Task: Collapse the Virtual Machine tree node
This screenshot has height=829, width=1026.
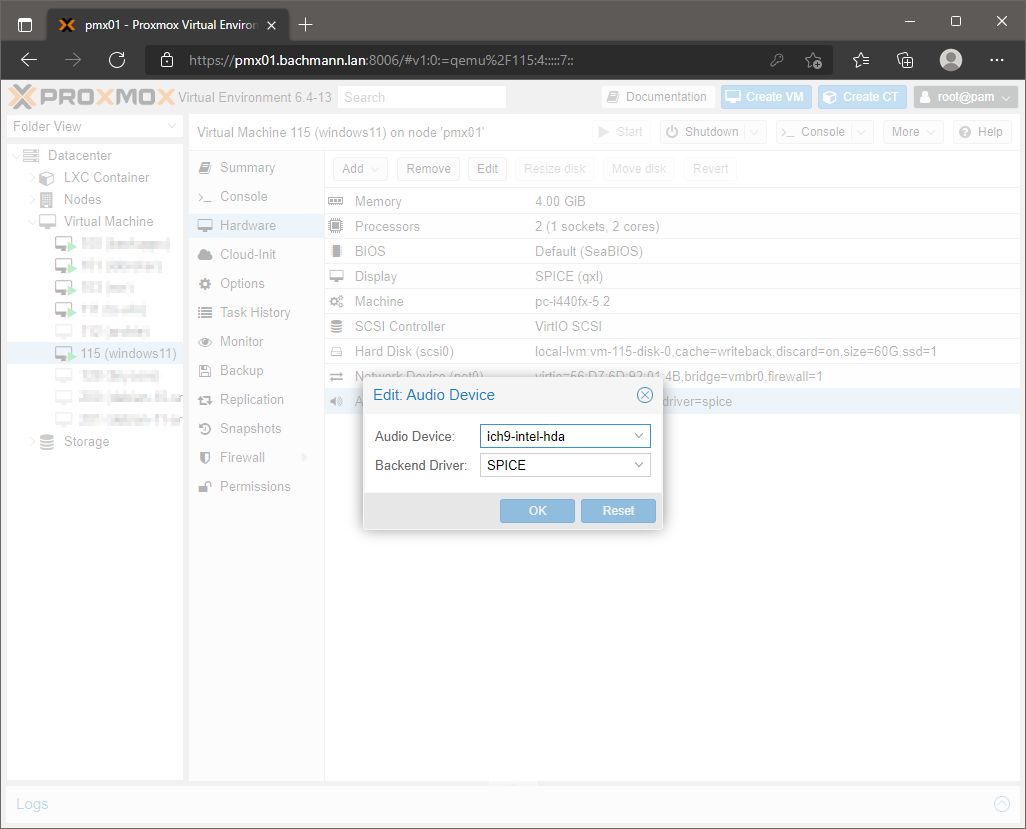Action: [x=32, y=222]
